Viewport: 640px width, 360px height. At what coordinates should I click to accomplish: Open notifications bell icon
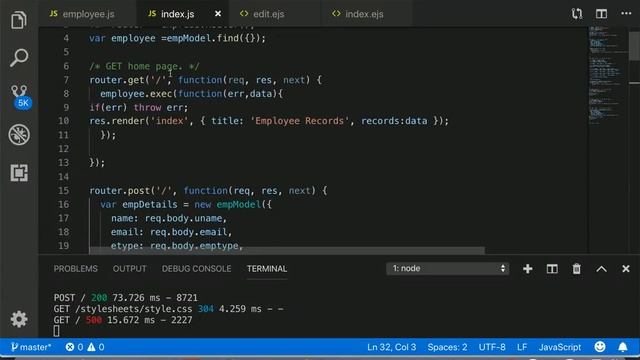point(622,347)
